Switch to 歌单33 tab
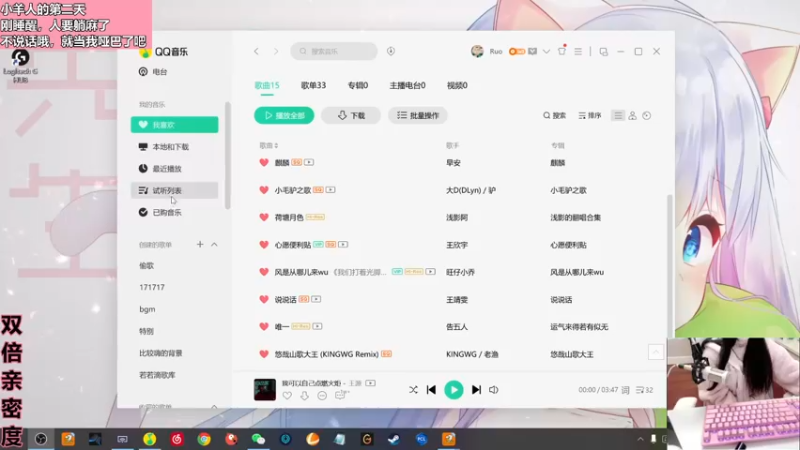This screenshot has width=800, height=450. coord(313,85)
